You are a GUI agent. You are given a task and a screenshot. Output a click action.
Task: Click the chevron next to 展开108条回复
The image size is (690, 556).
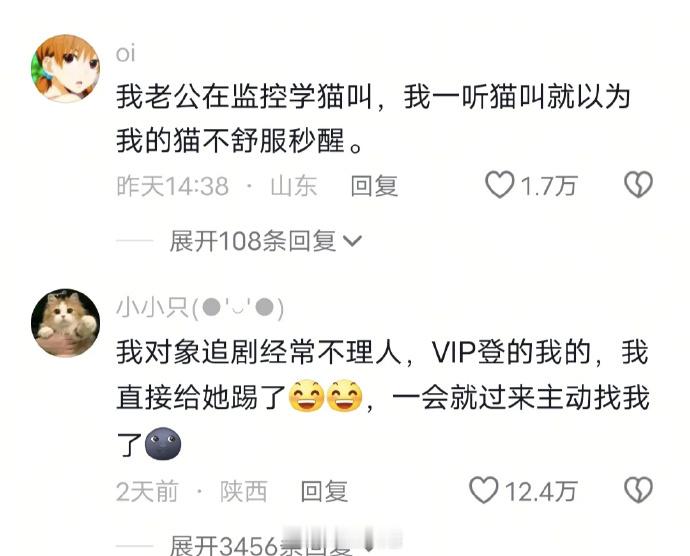tap(352, 241)
